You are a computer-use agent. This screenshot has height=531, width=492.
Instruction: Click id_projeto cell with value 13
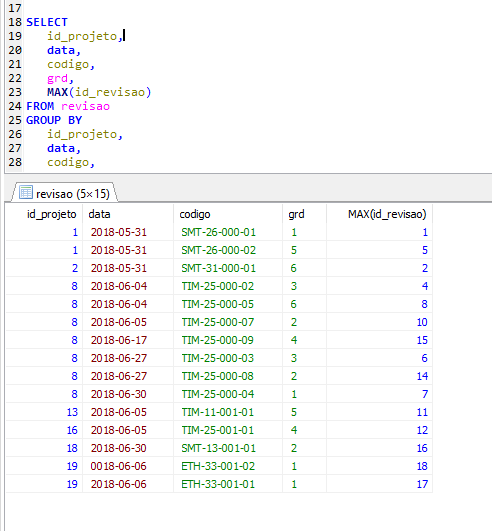[x=44, y=412]
